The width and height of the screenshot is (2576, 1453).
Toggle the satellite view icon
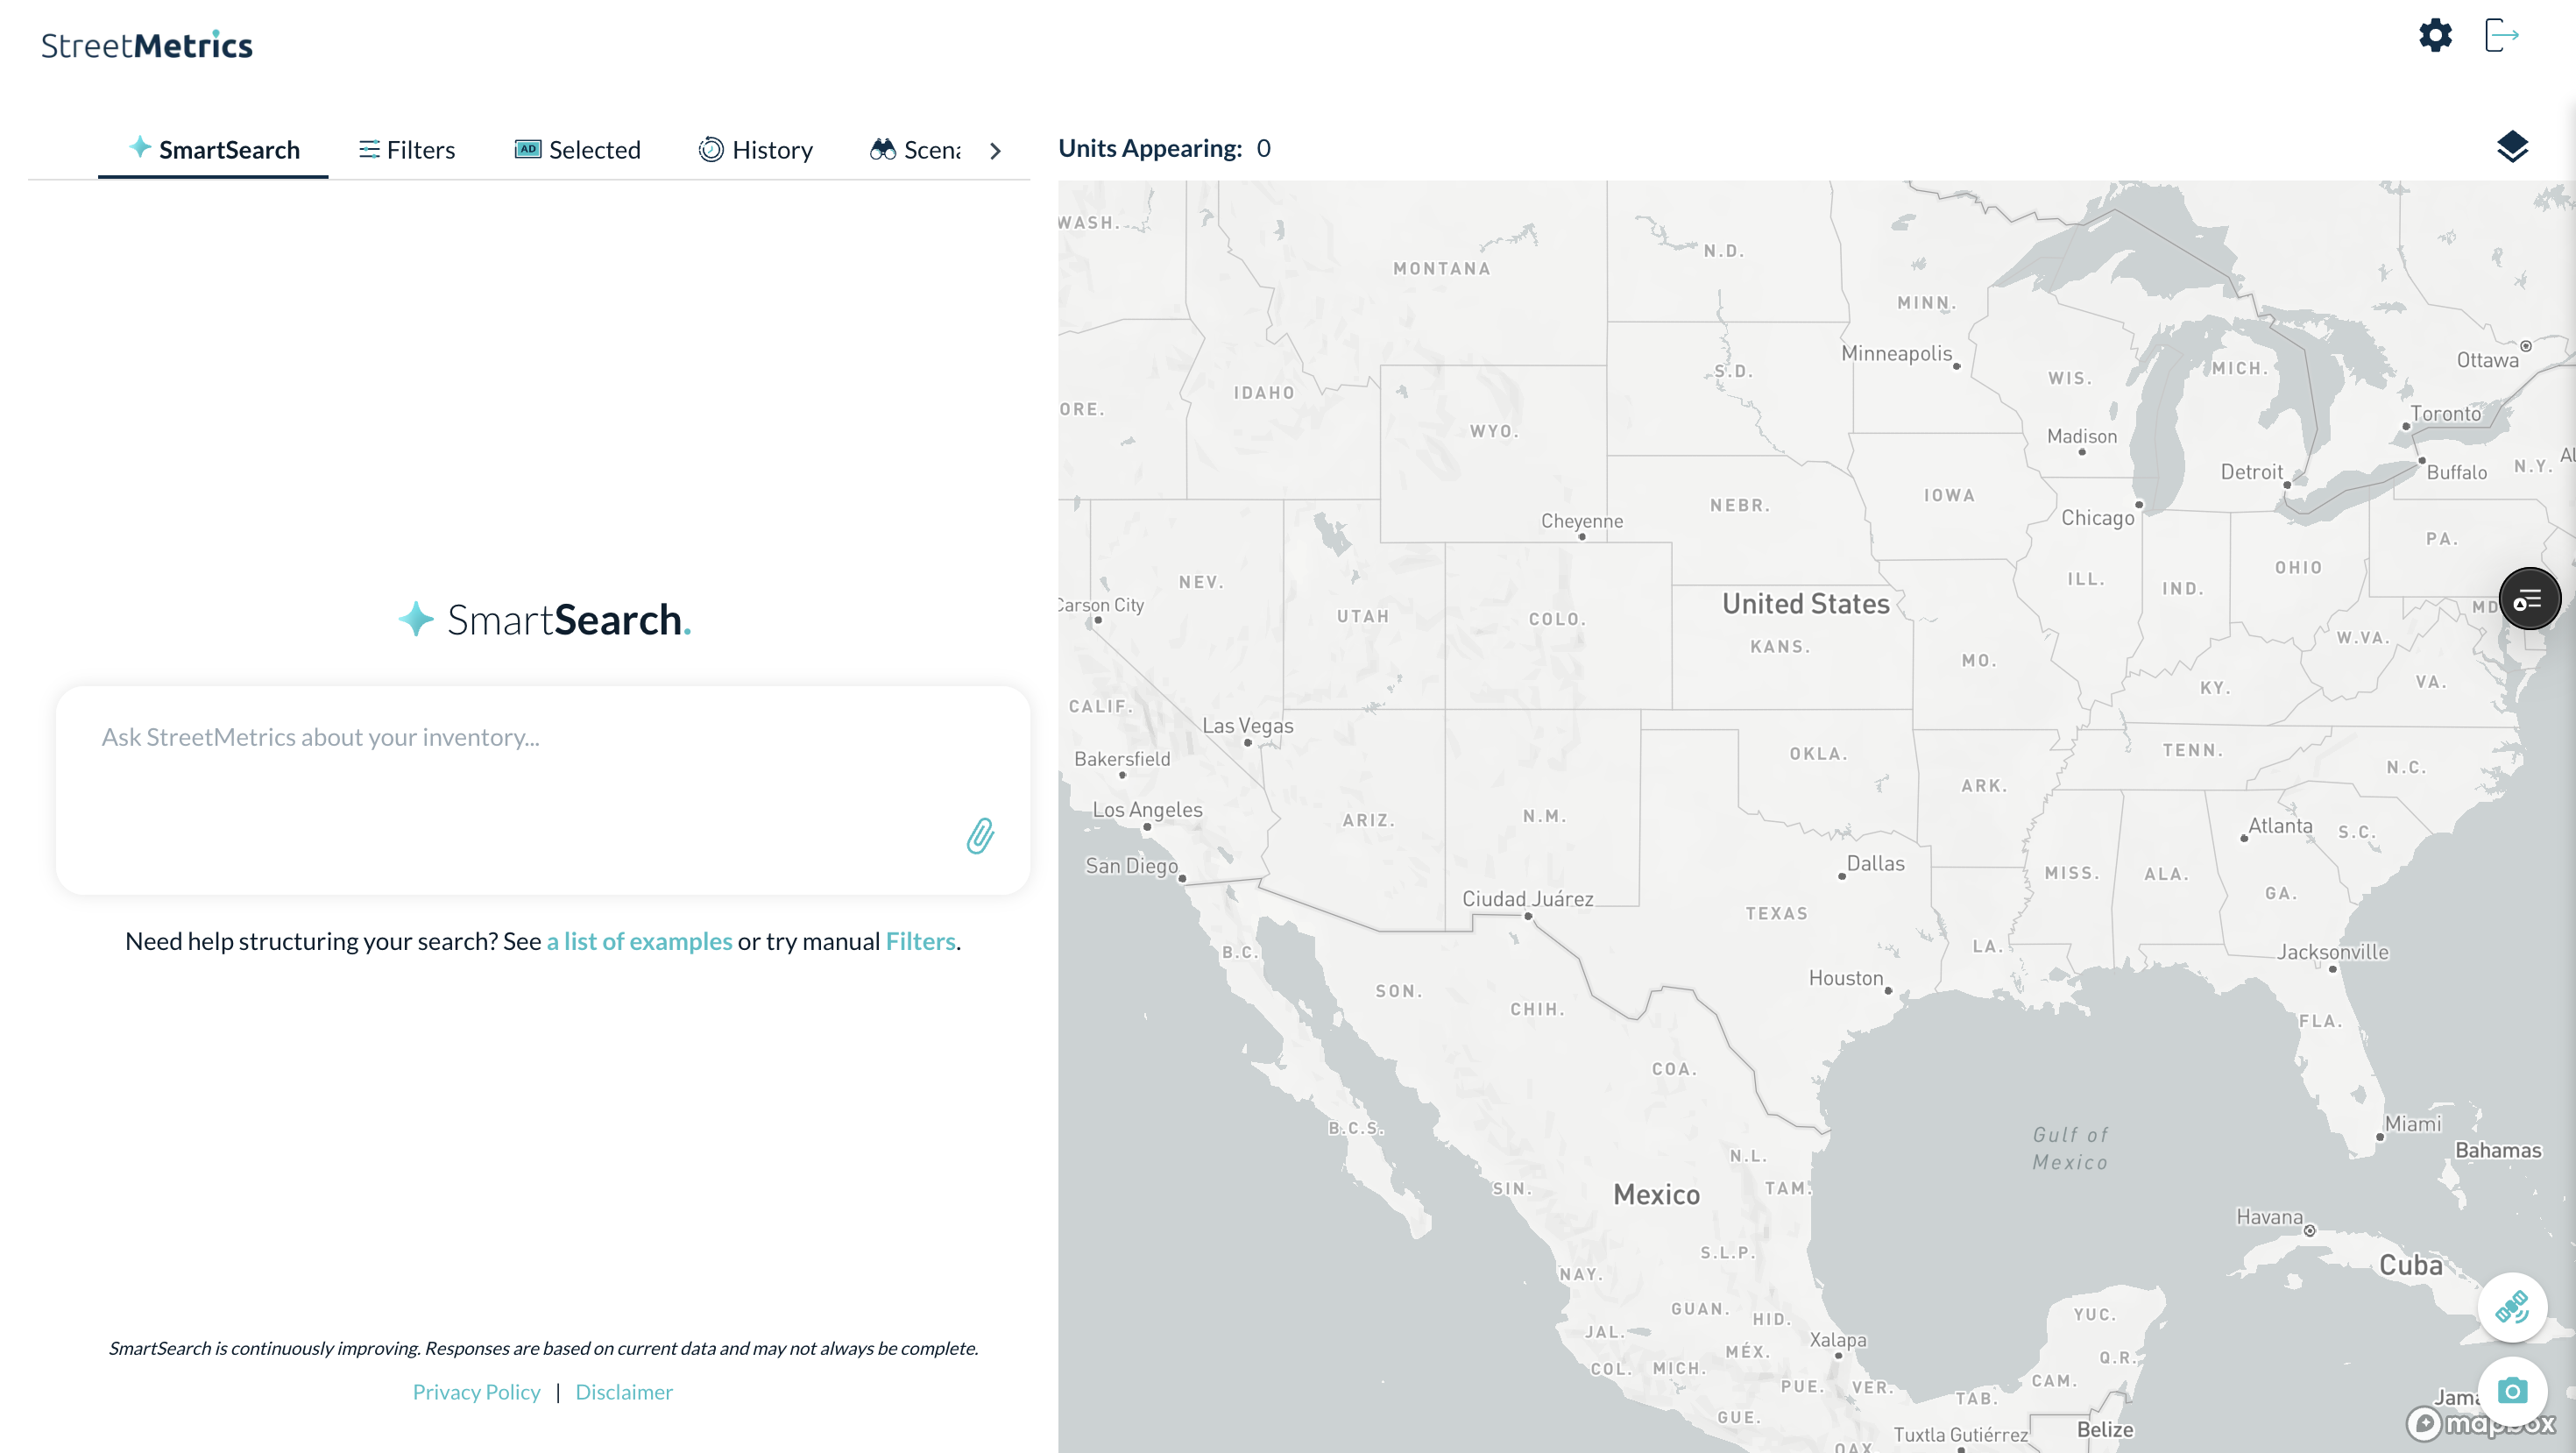pos(2512,1307)
